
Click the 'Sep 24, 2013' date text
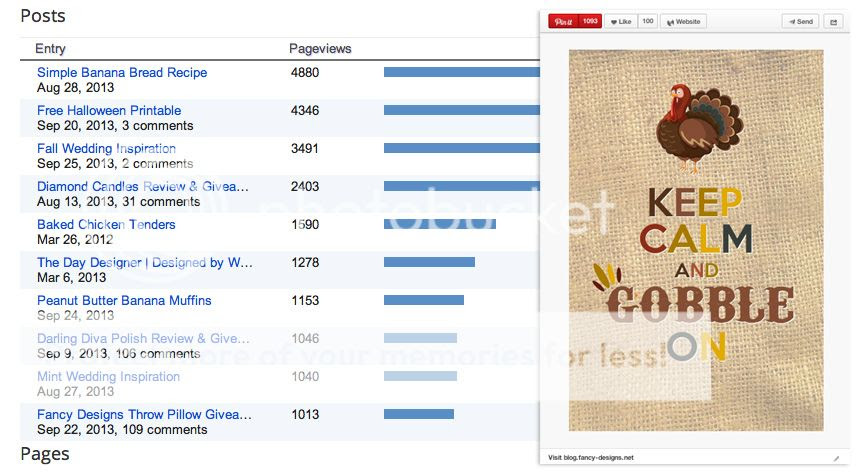[75, 316]
